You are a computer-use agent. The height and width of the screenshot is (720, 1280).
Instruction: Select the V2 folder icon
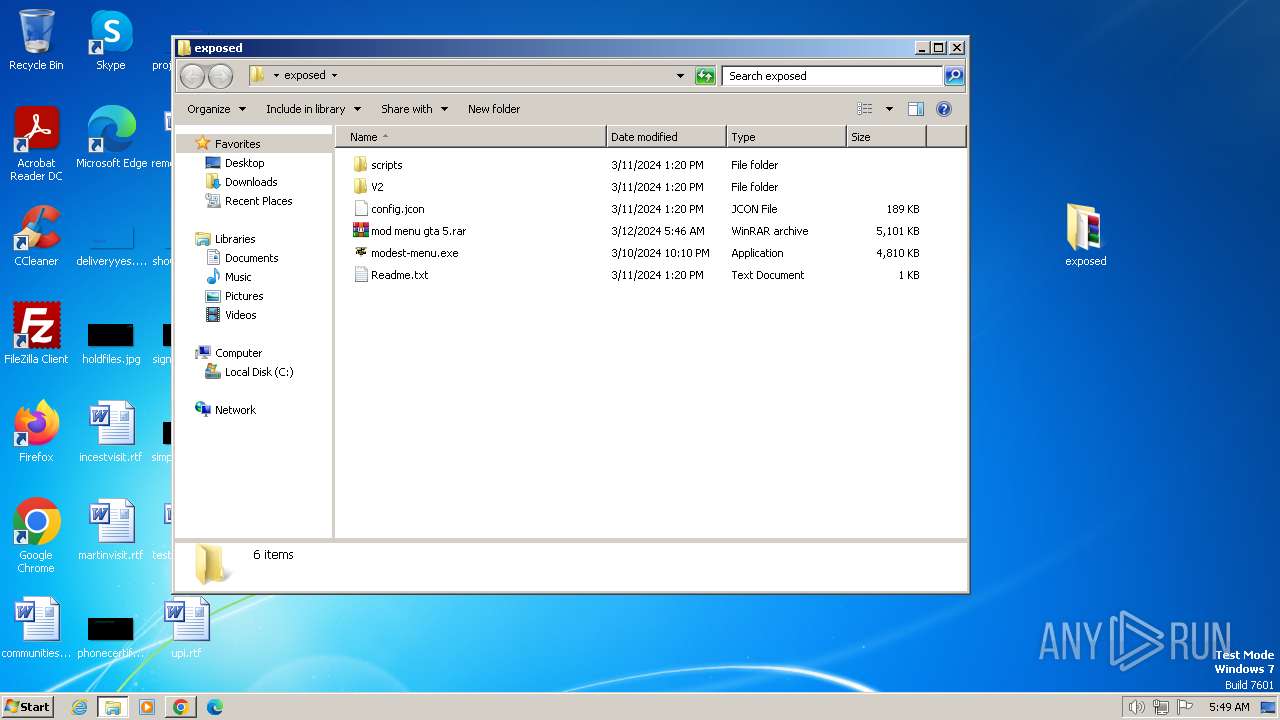[361, 187]
